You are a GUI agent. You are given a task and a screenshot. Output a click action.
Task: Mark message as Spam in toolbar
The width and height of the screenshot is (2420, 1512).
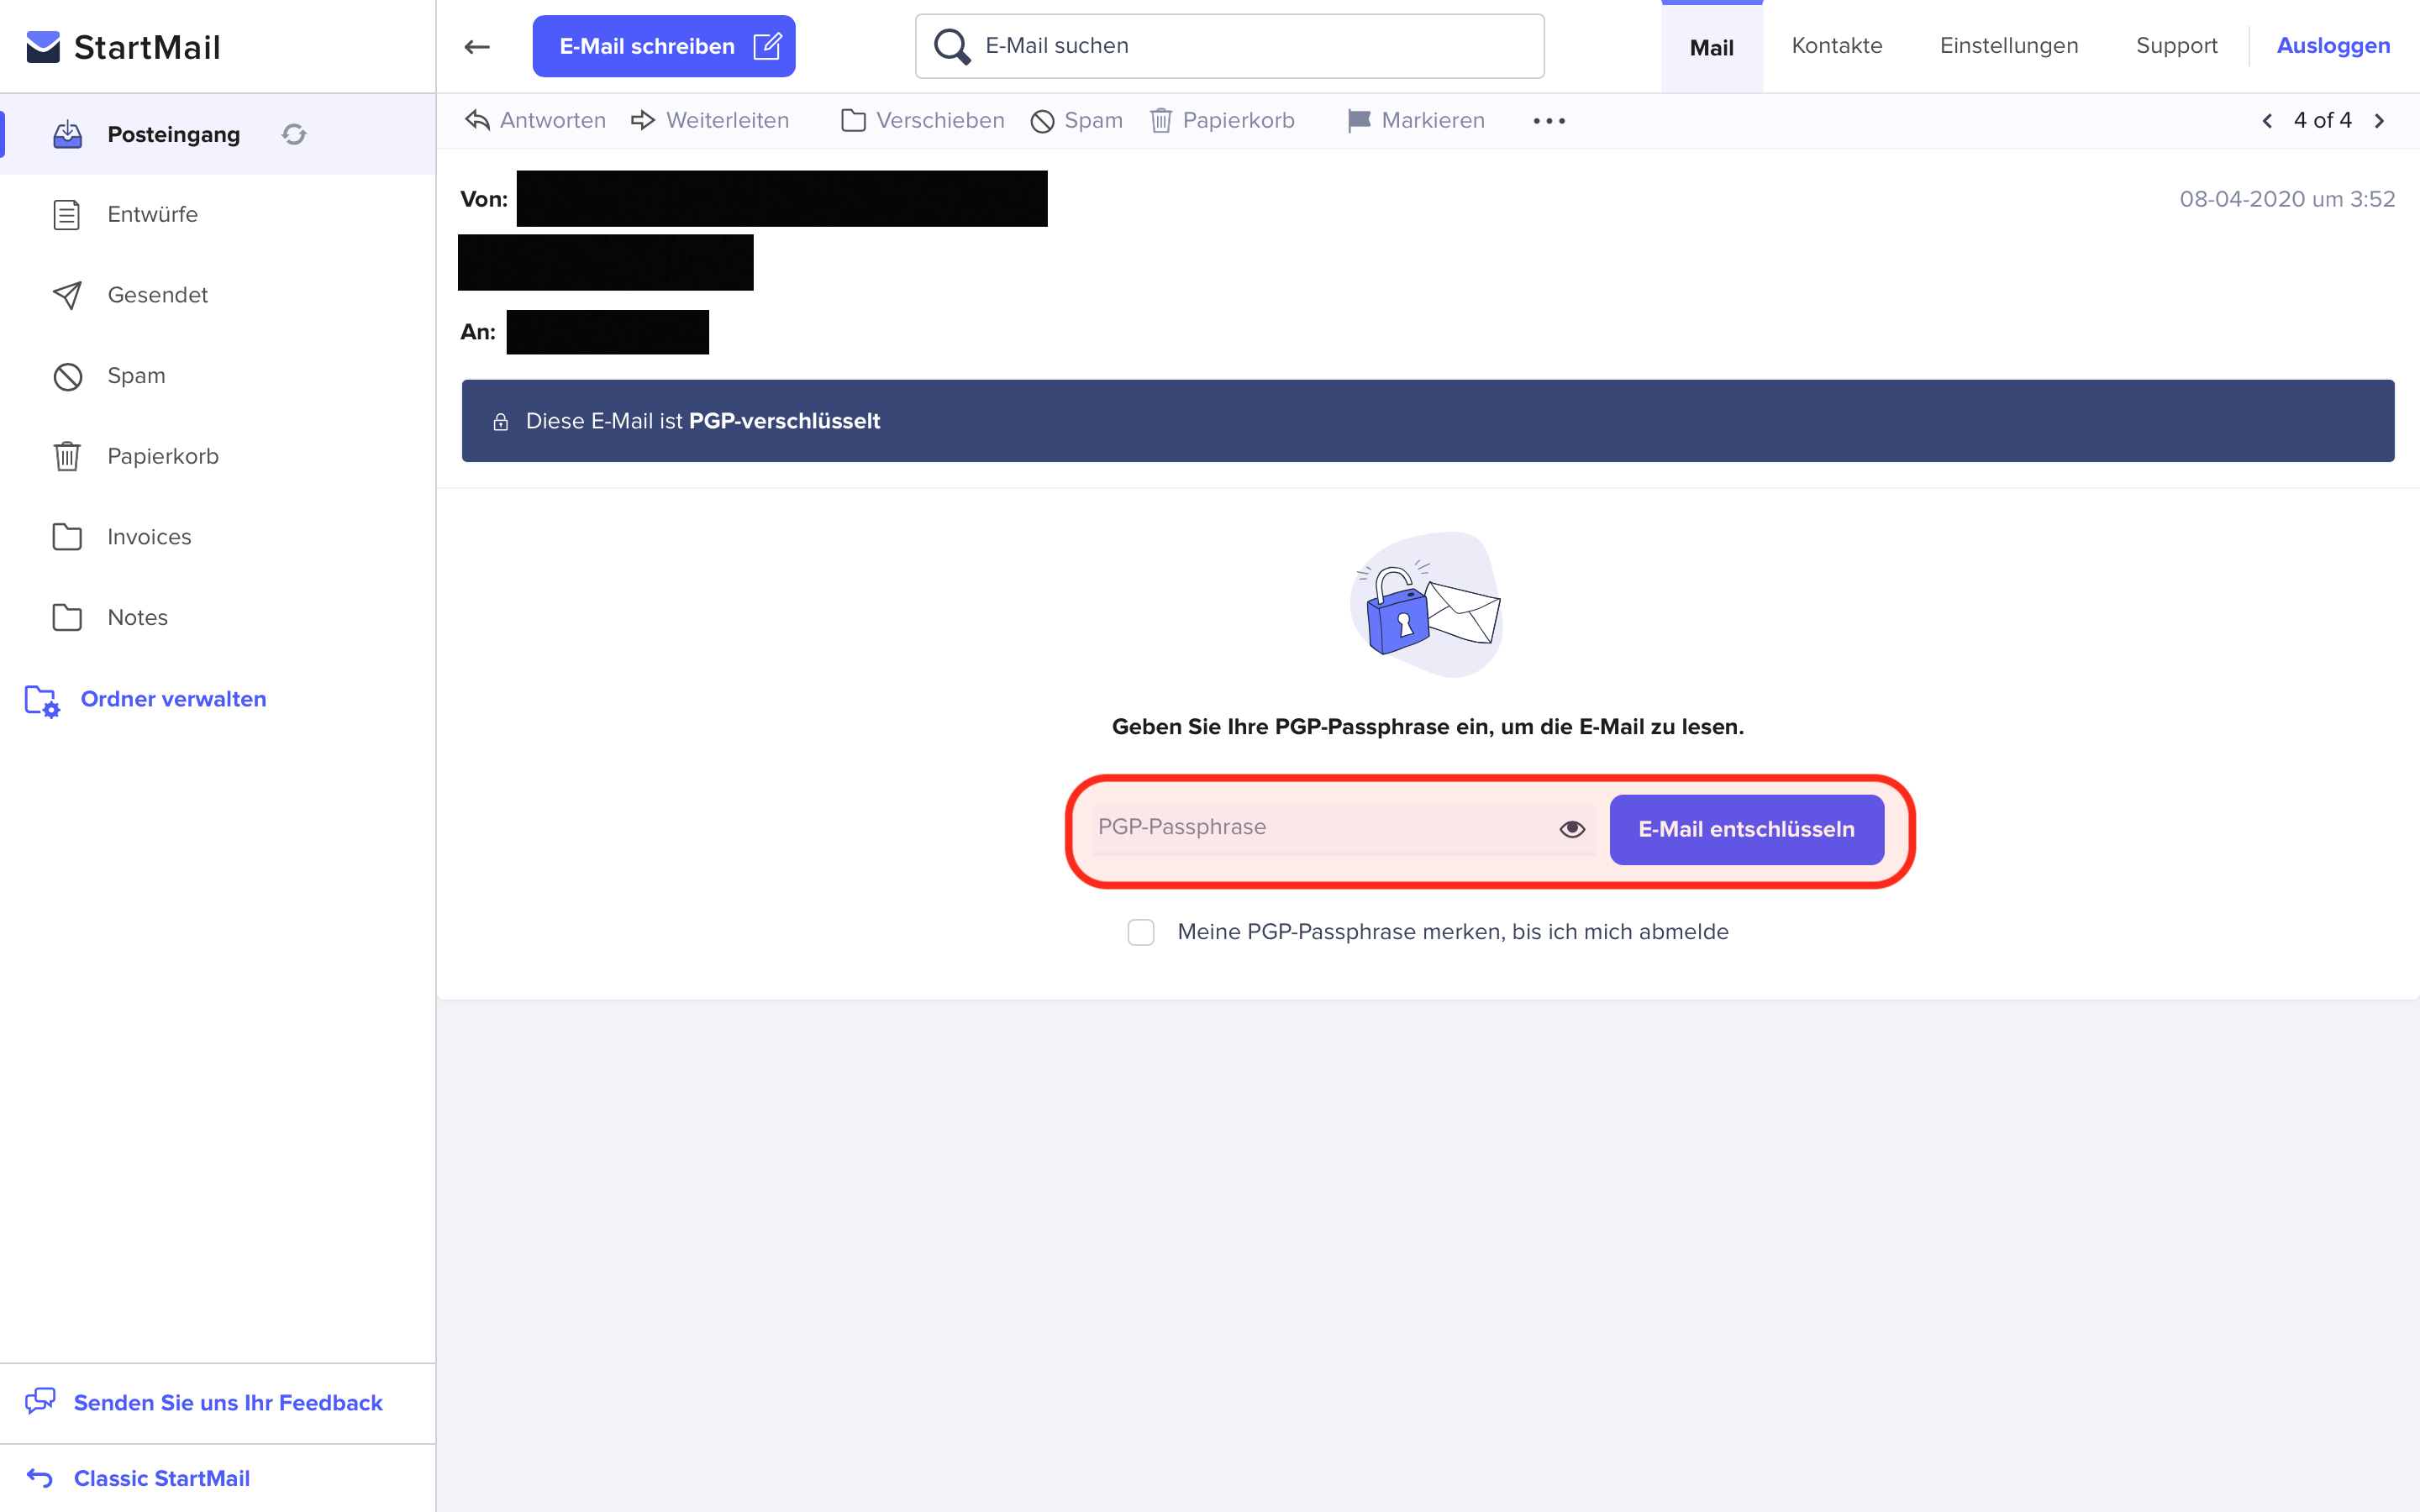pyautogui.click(x=1077, y=120)
